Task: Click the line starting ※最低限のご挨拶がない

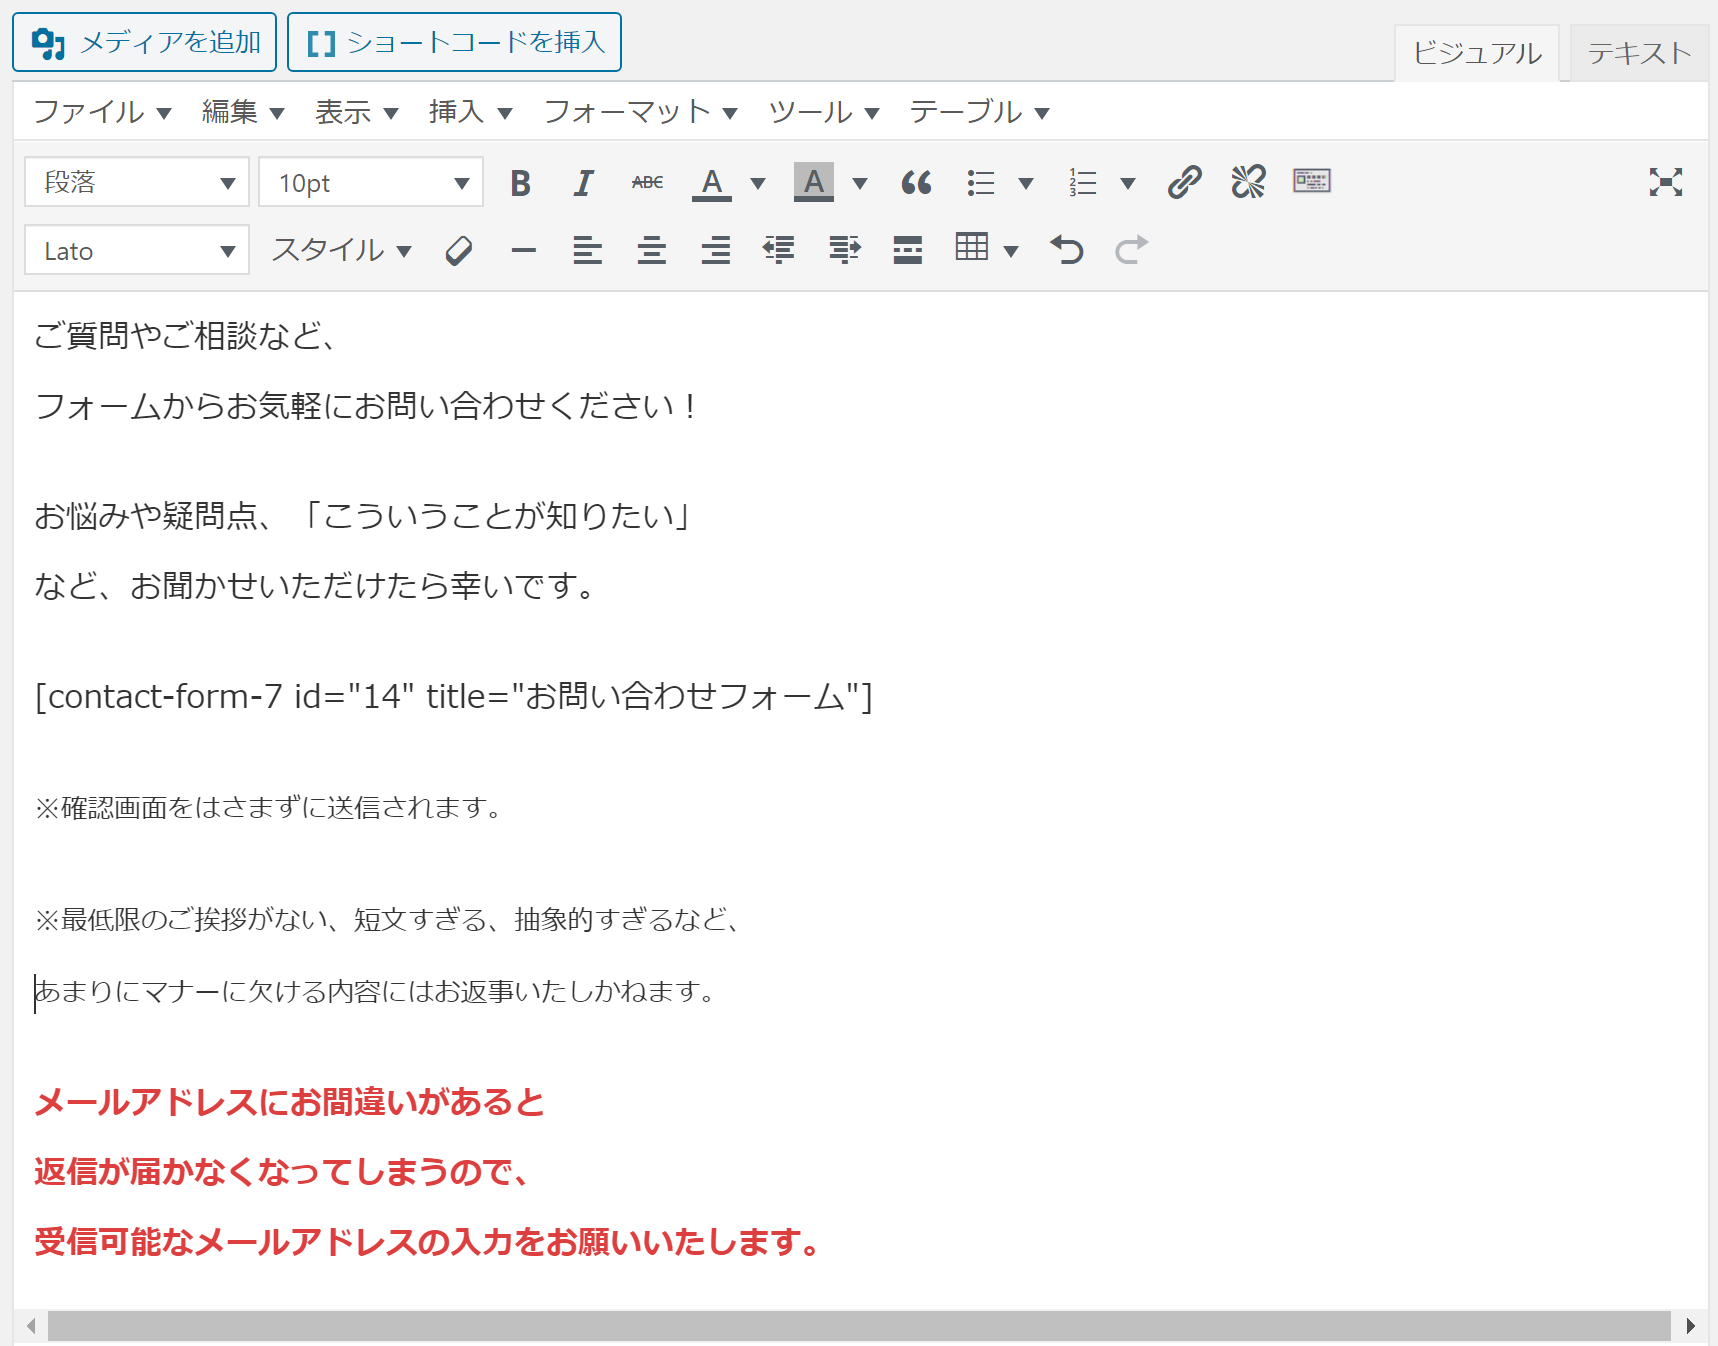Action: pos(387,919)
